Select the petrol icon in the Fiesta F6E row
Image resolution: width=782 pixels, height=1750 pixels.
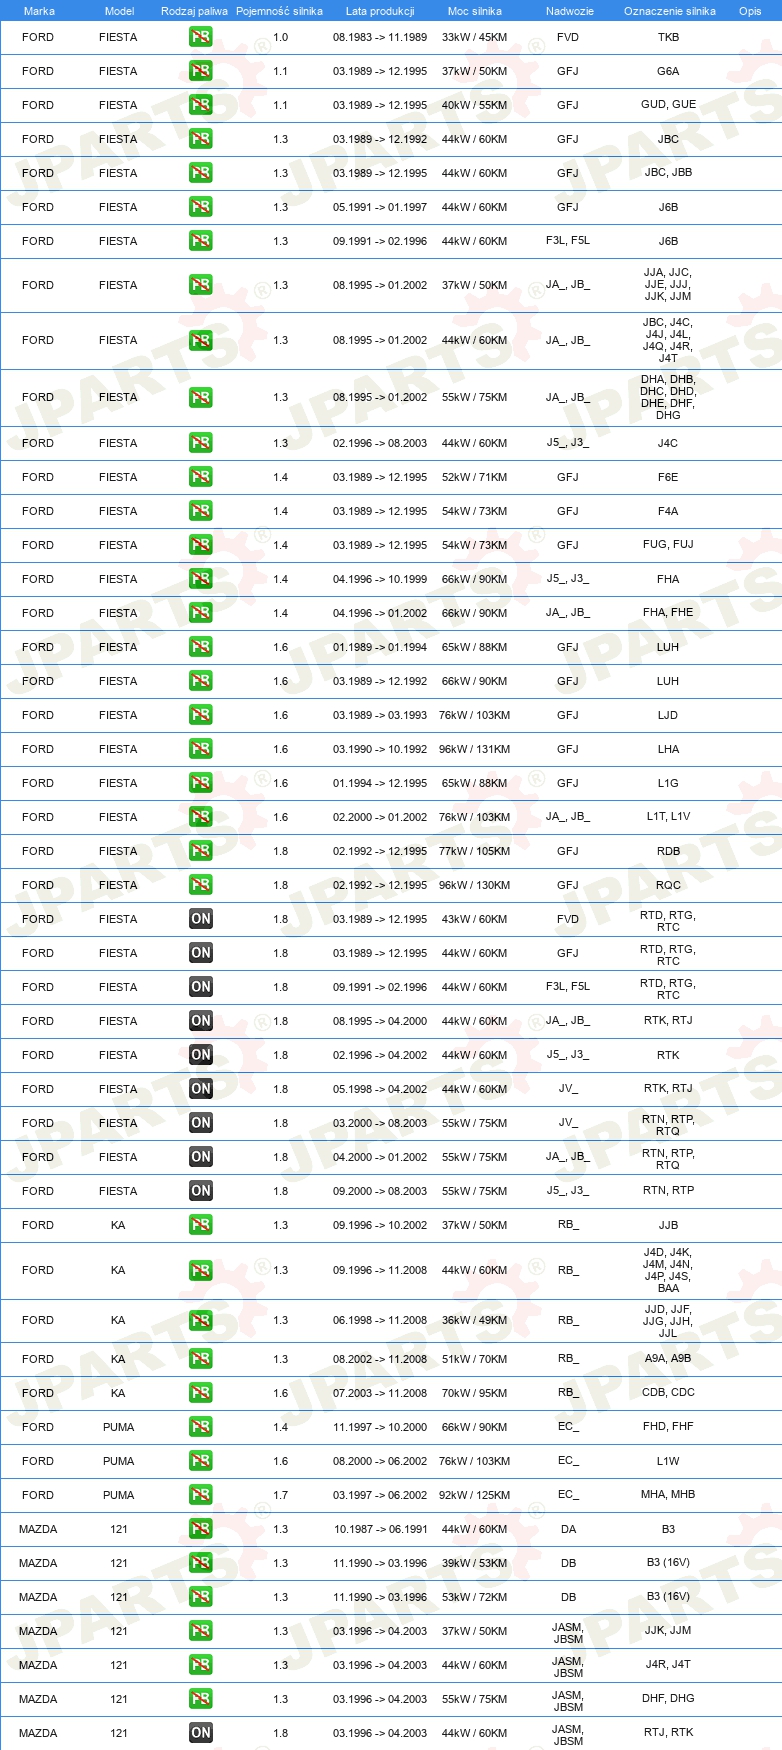tap(201, 477)
